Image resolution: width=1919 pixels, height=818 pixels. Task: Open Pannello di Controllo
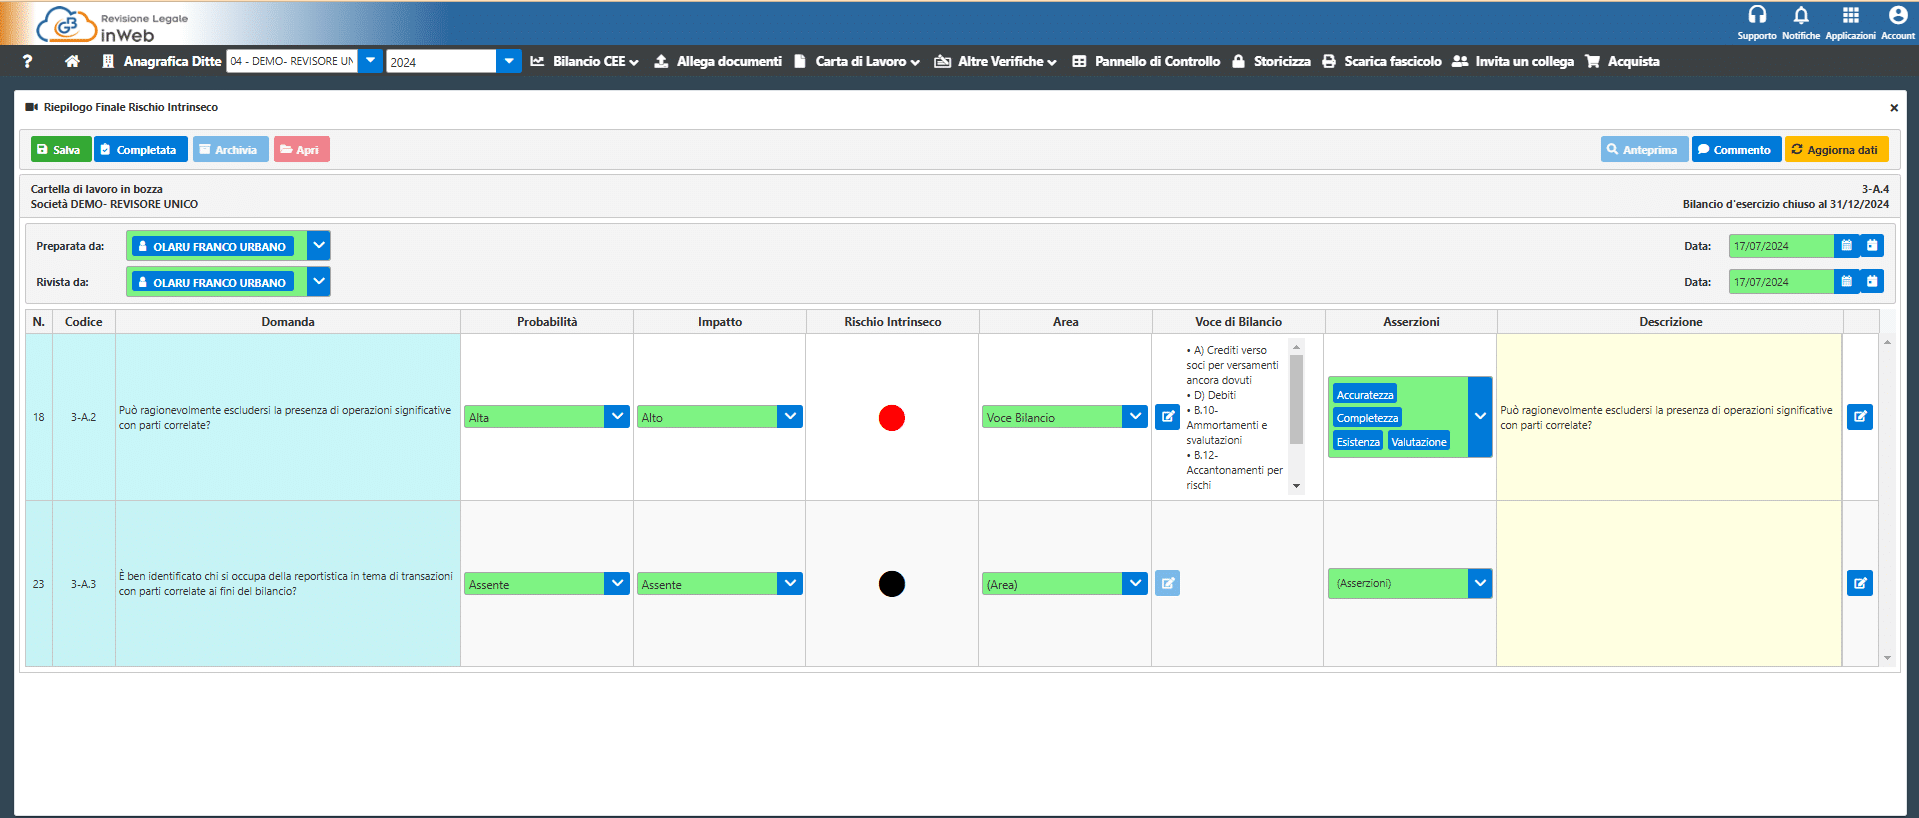coord(1146,61)
